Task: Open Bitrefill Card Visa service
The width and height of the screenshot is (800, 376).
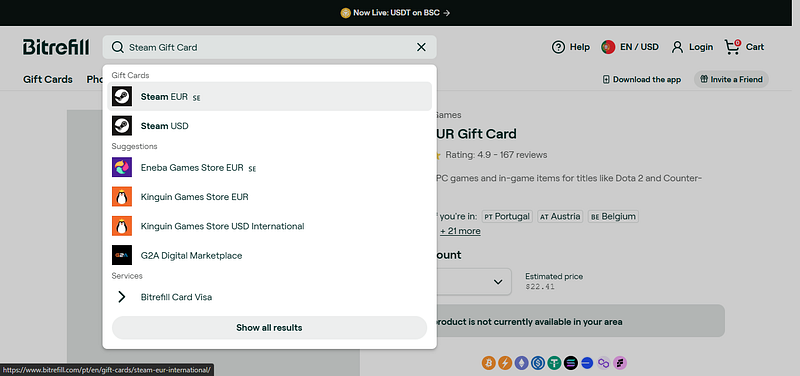Action: click(269, 297)
